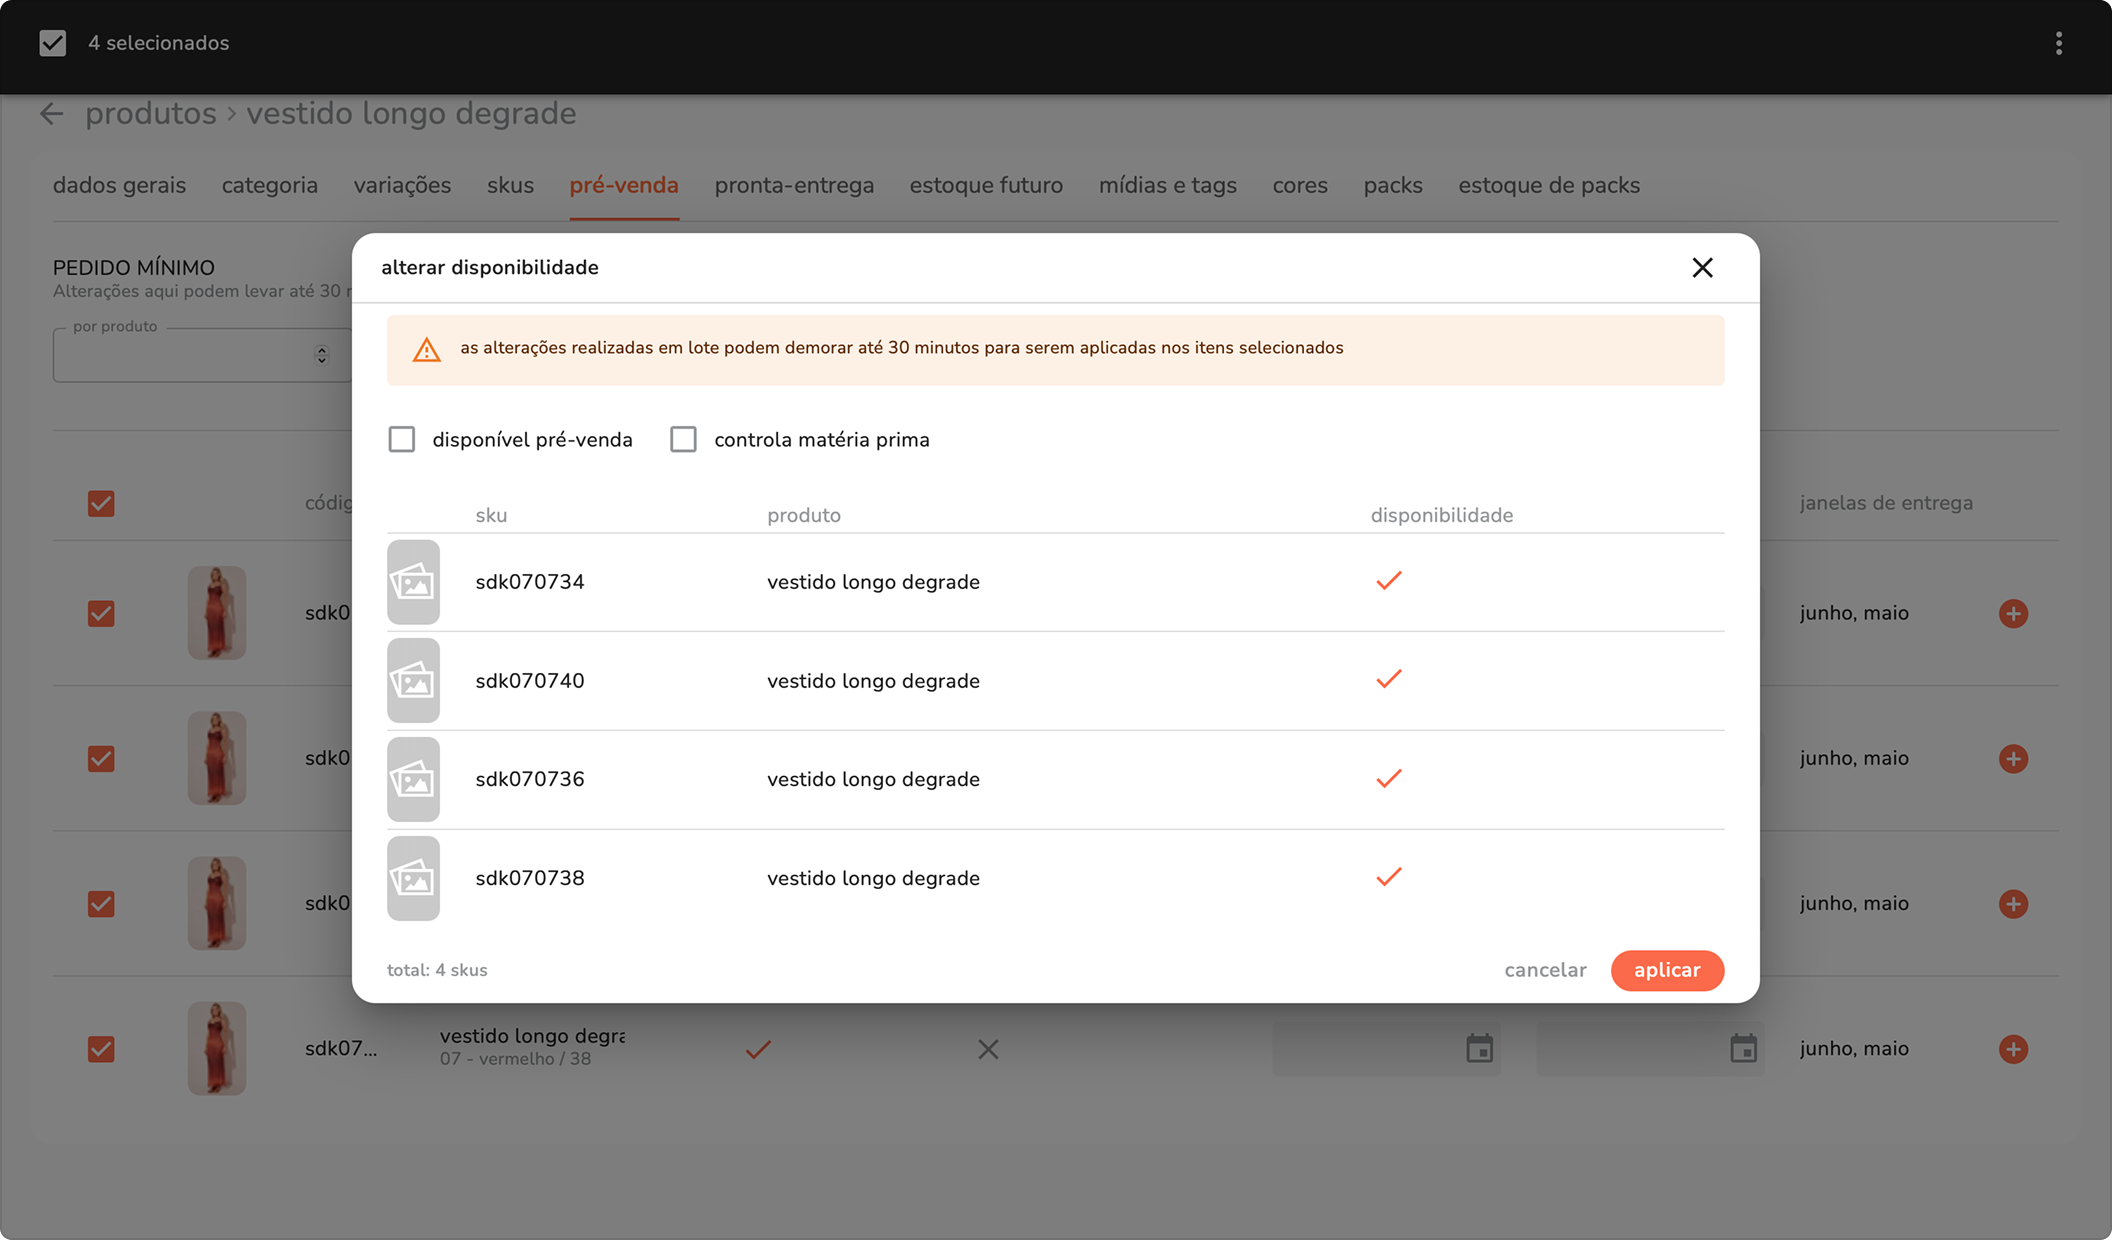Click the produtos breadcrumb link
Image resolution: width=2112 pixels, height=1240 pixels.
[150, 114]
